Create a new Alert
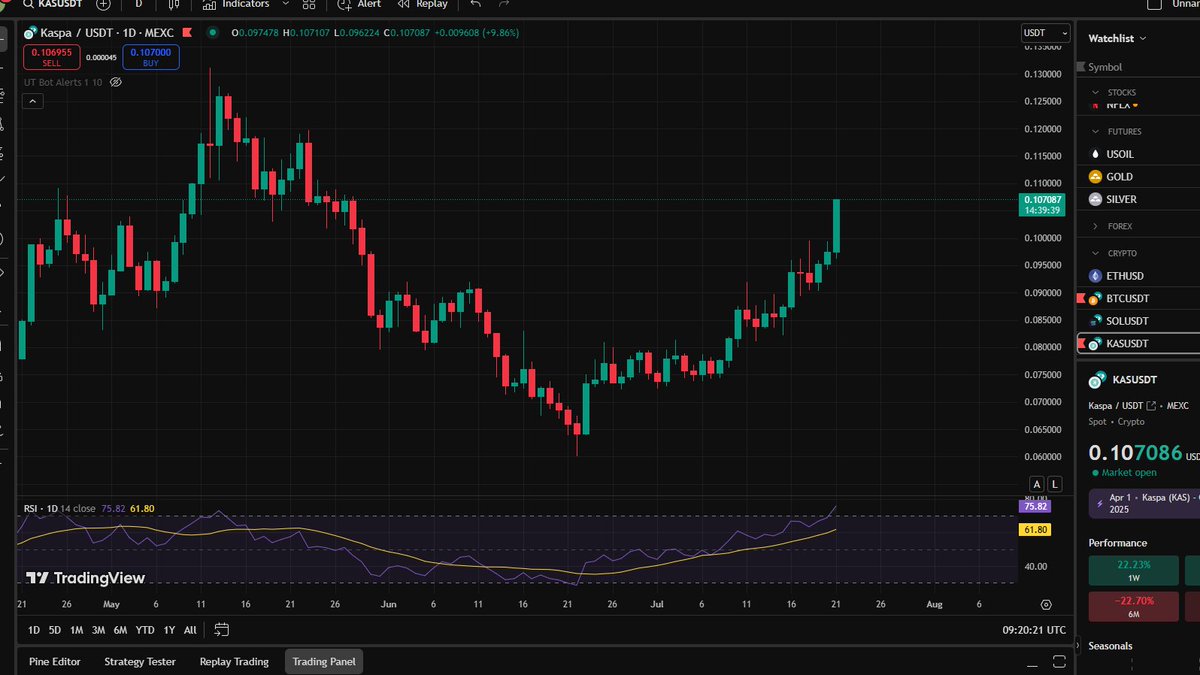The image size is (1200, 675). click(360, 4)
